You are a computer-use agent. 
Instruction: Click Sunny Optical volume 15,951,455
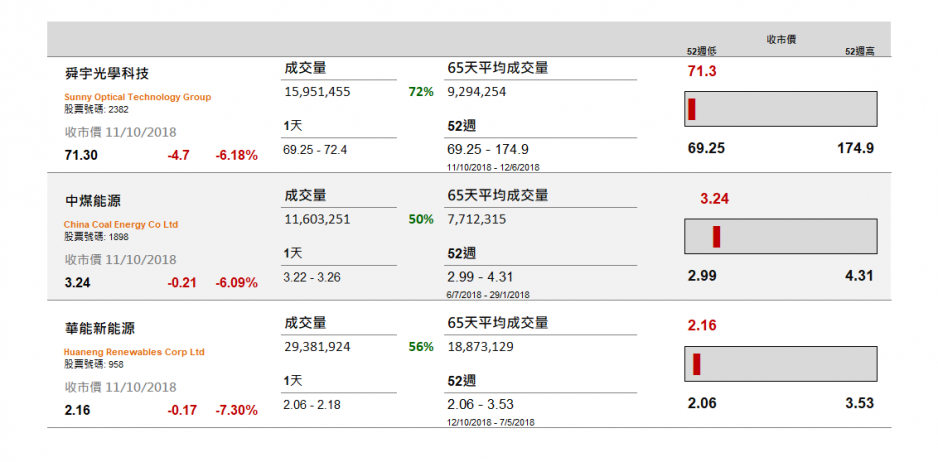pos(317,92)
